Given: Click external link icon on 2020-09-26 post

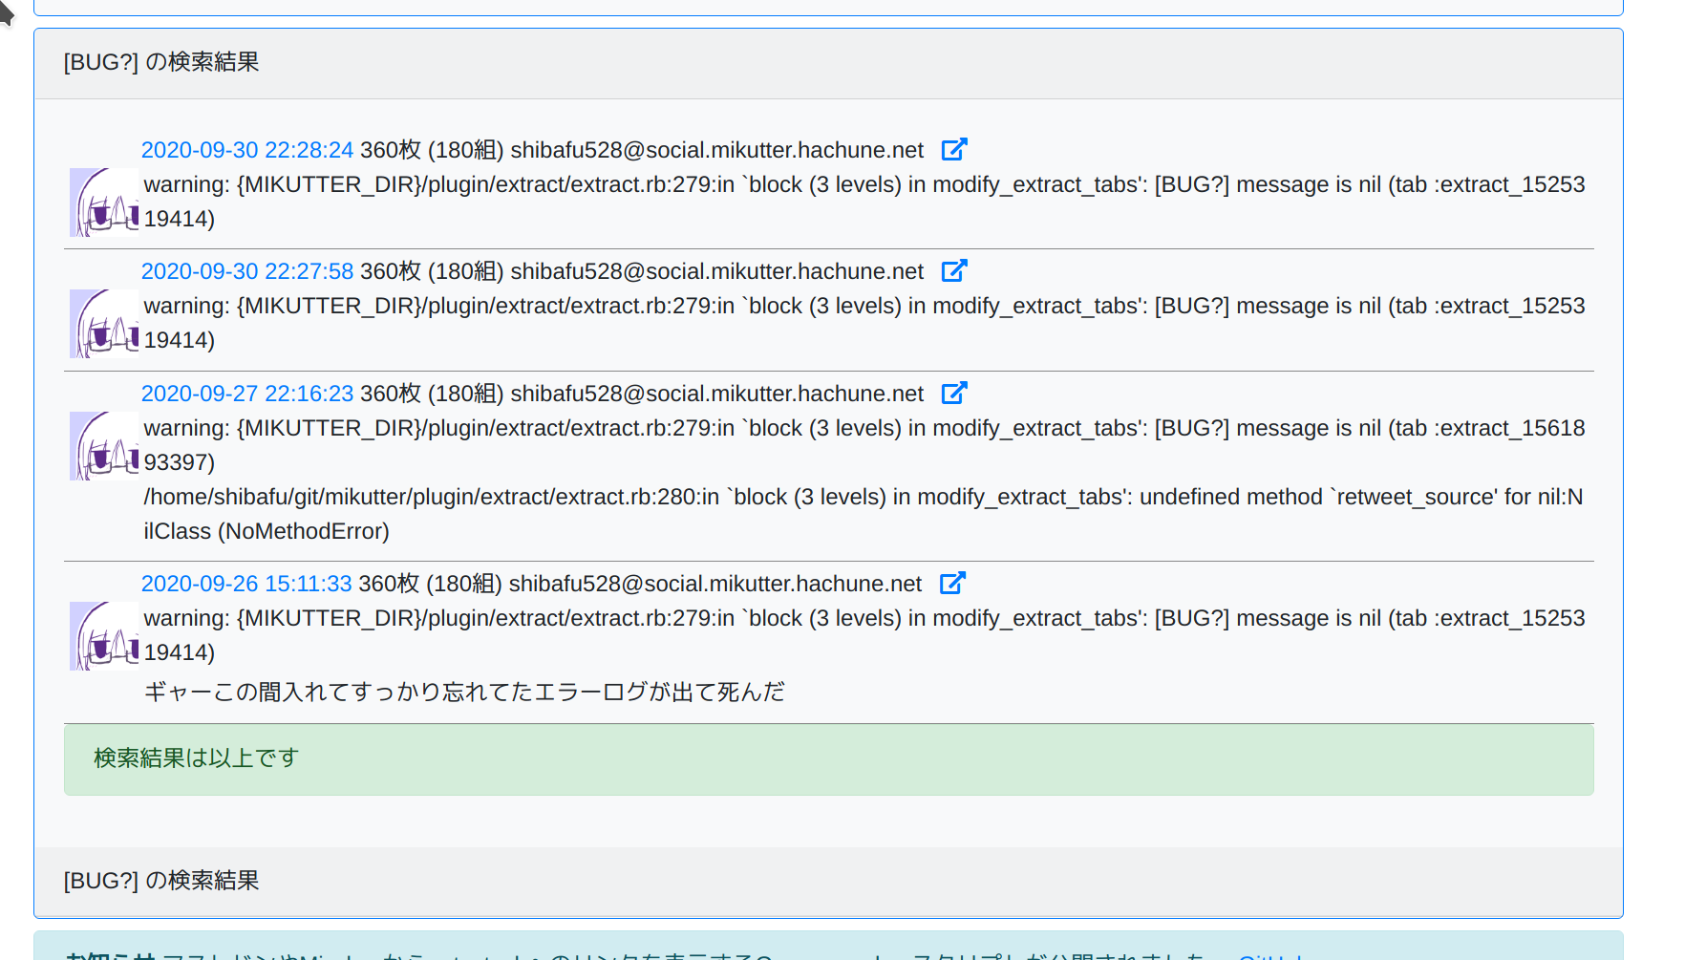Looking at the screenshot, I should [952, 583].
